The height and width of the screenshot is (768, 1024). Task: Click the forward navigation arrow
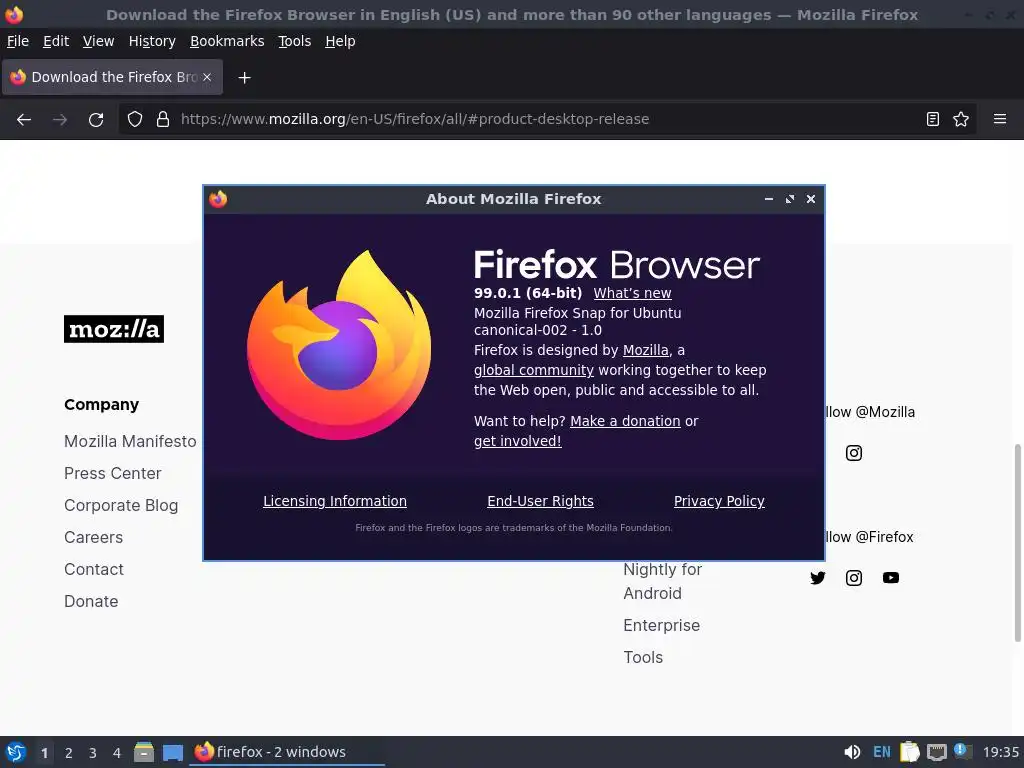click(x=60, y=120)
